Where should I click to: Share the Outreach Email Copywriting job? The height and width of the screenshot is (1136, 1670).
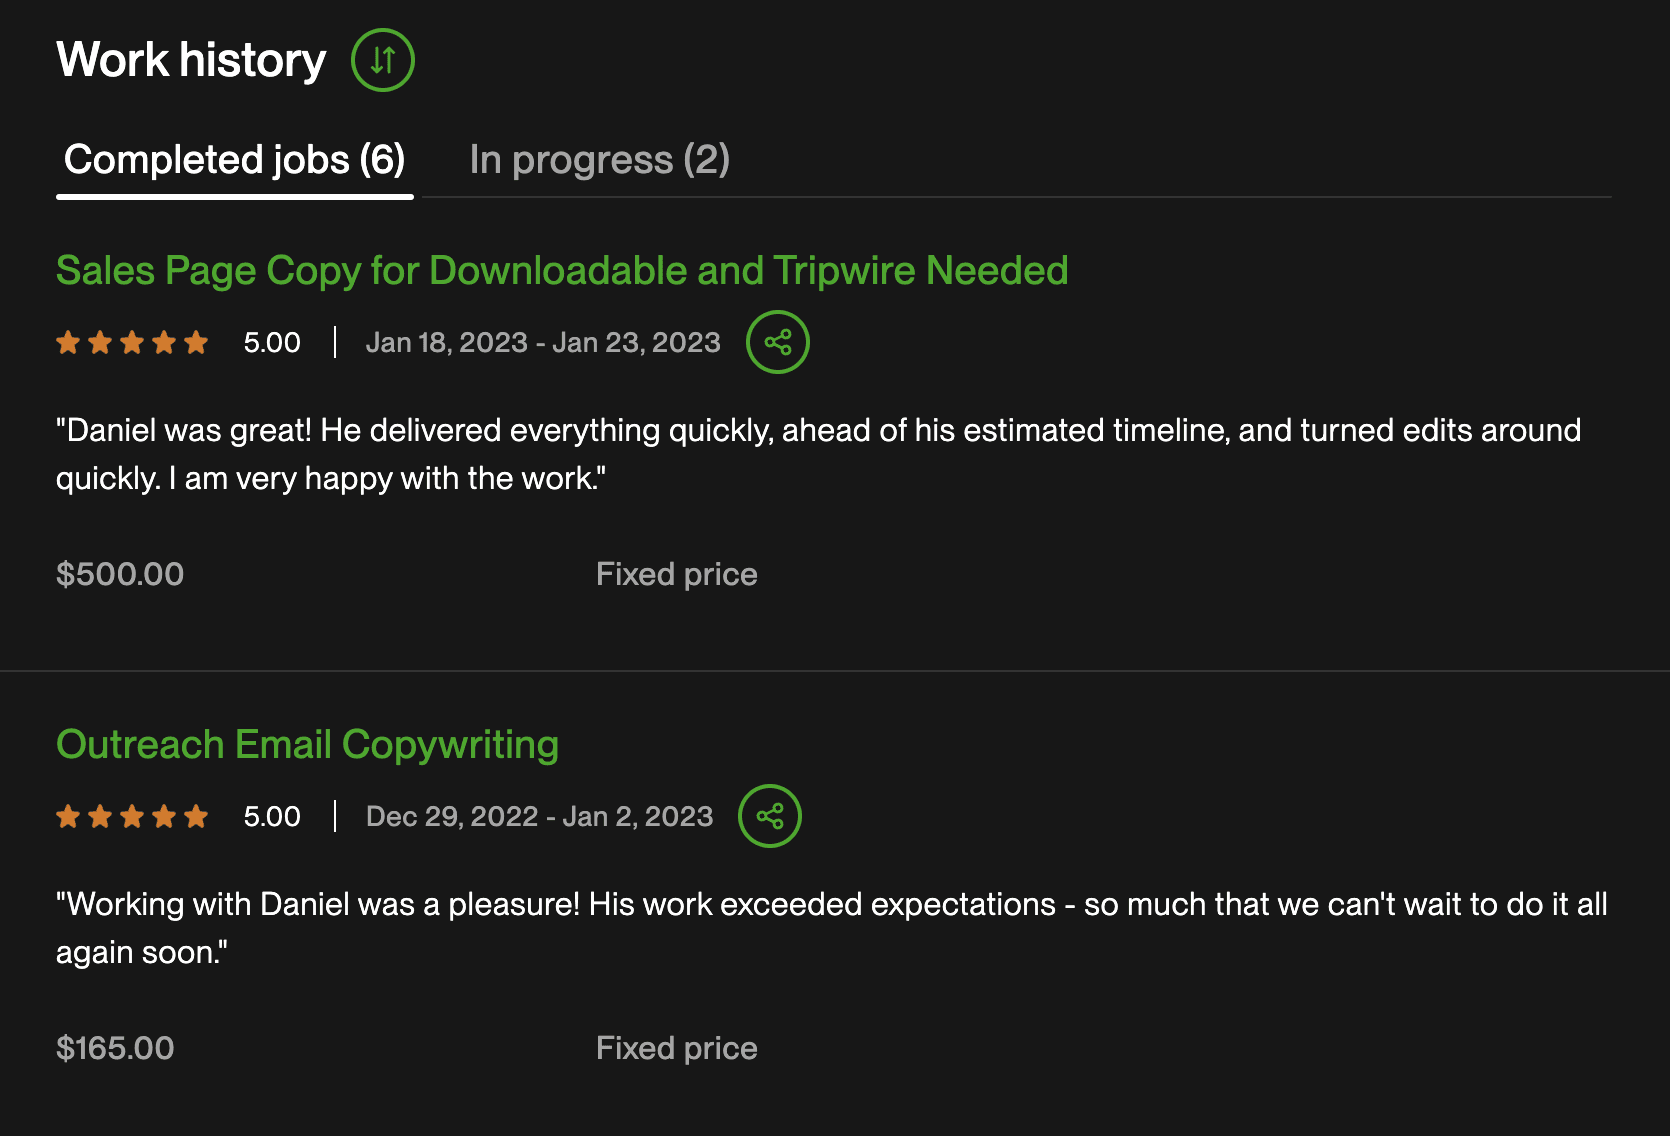pyautogui.click(x=770, y=815)
